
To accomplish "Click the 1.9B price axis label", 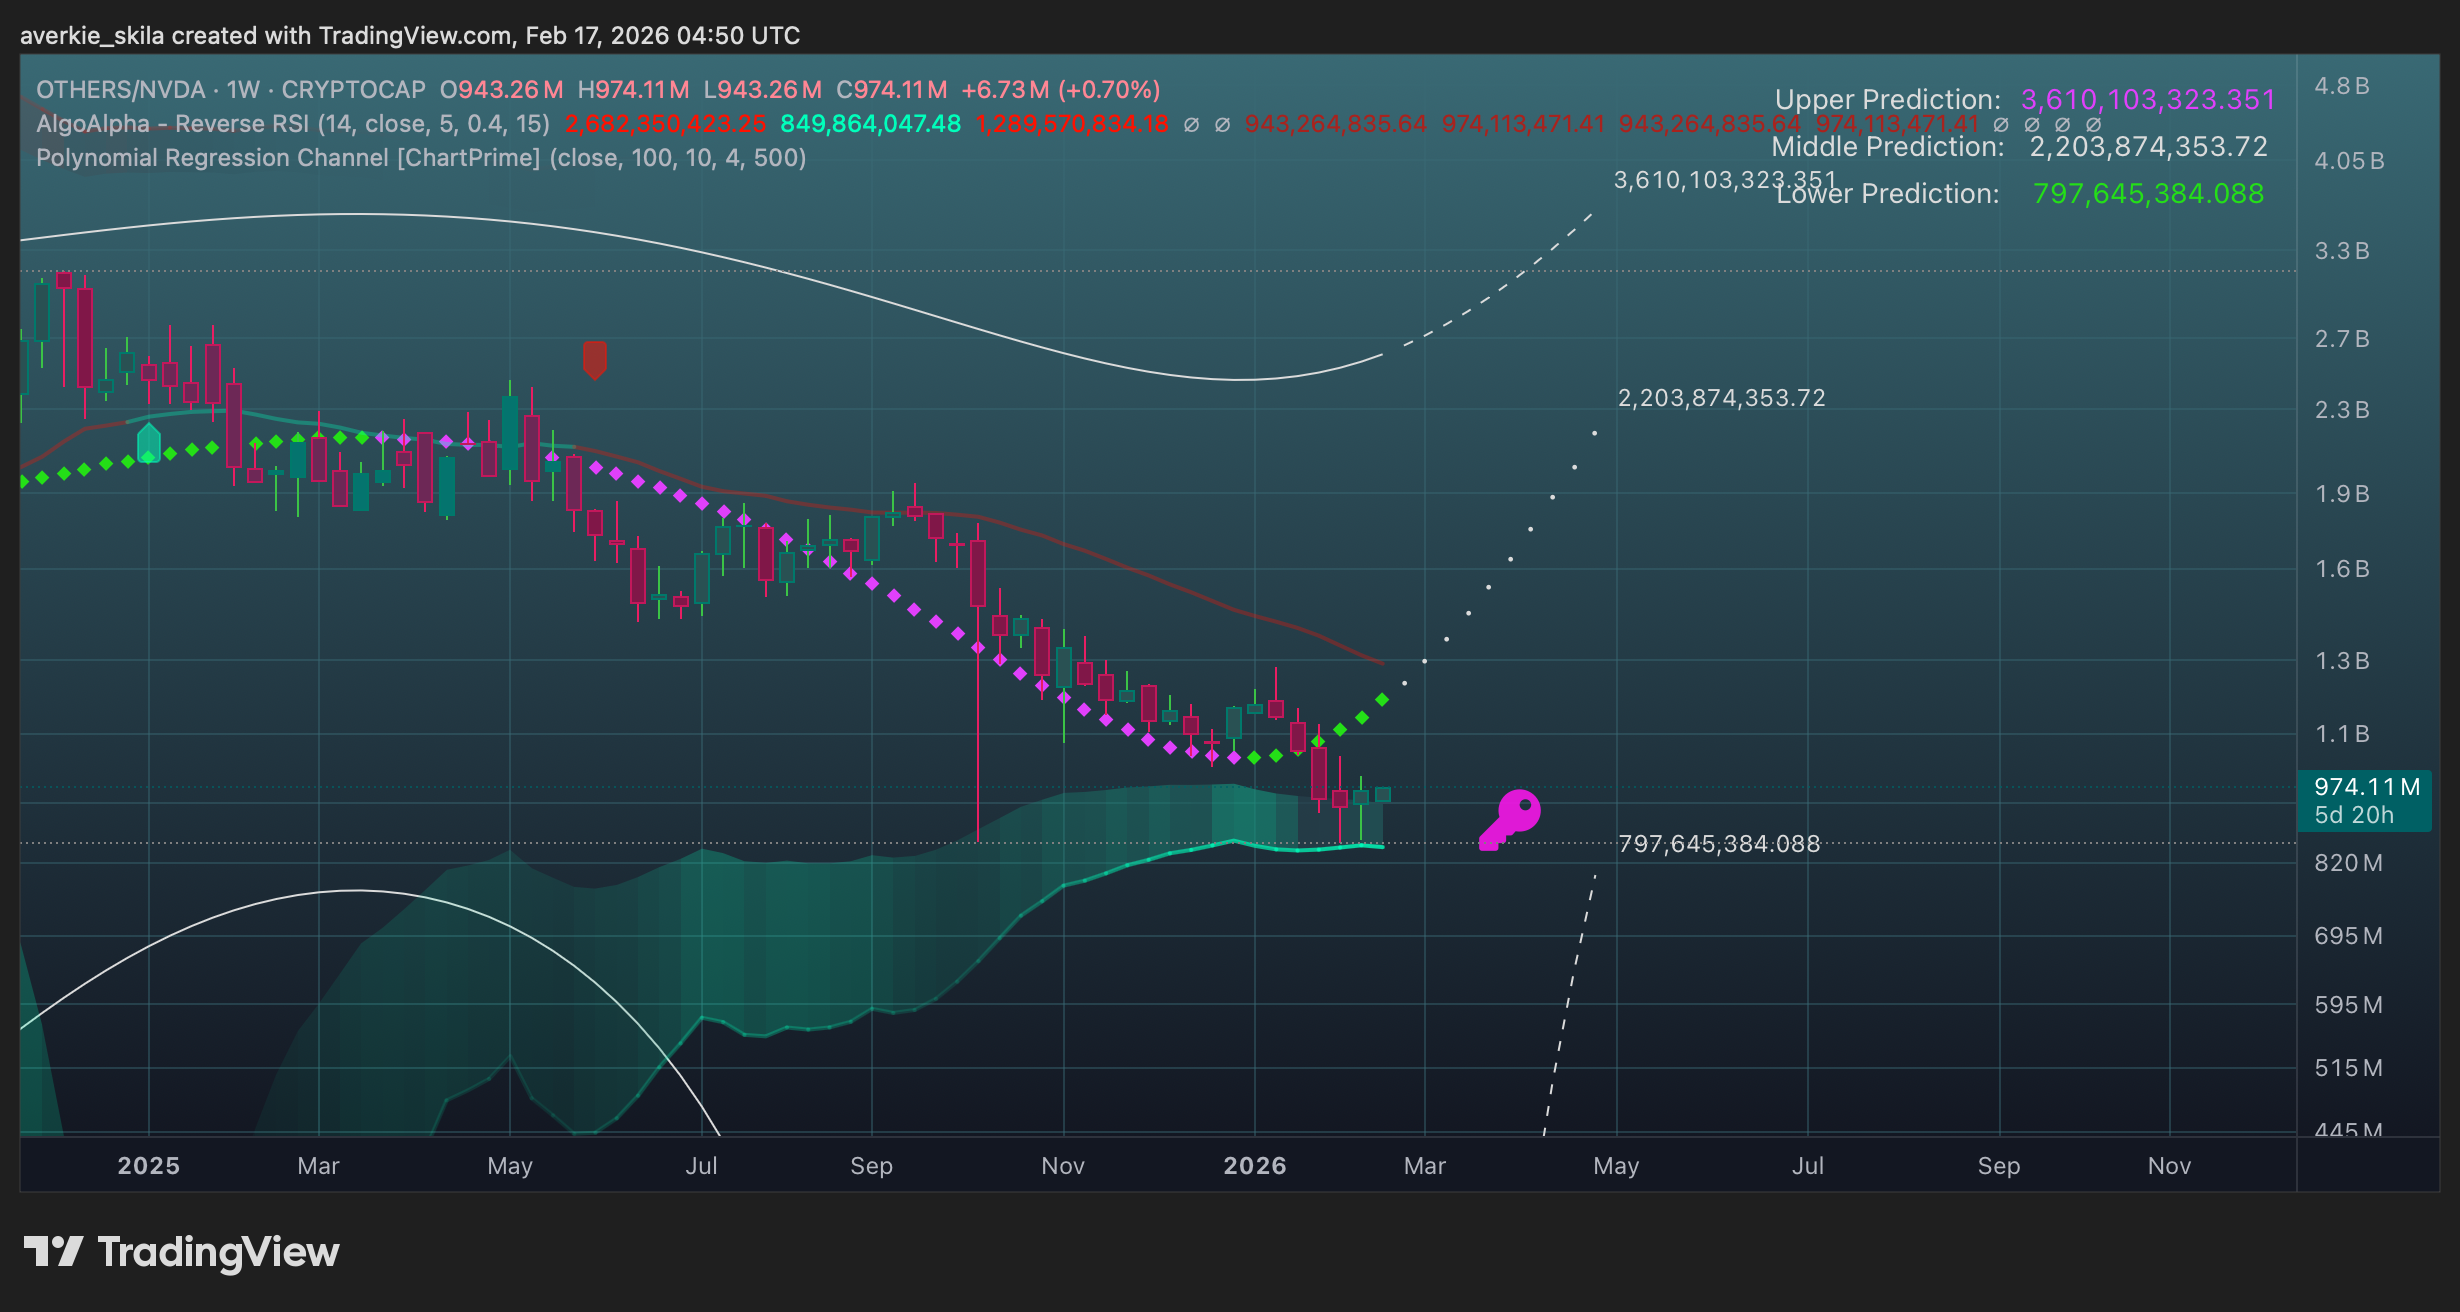I will [x=2342, y=494].
